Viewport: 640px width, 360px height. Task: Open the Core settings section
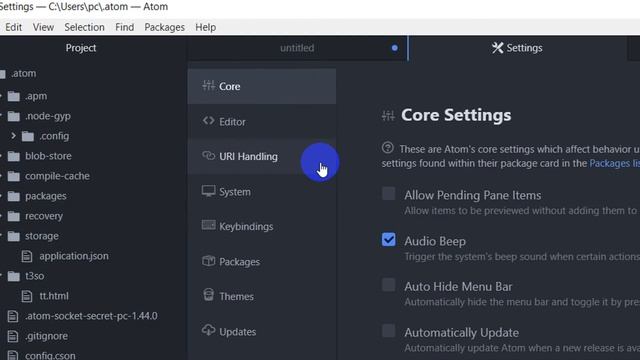coord(262,86)
